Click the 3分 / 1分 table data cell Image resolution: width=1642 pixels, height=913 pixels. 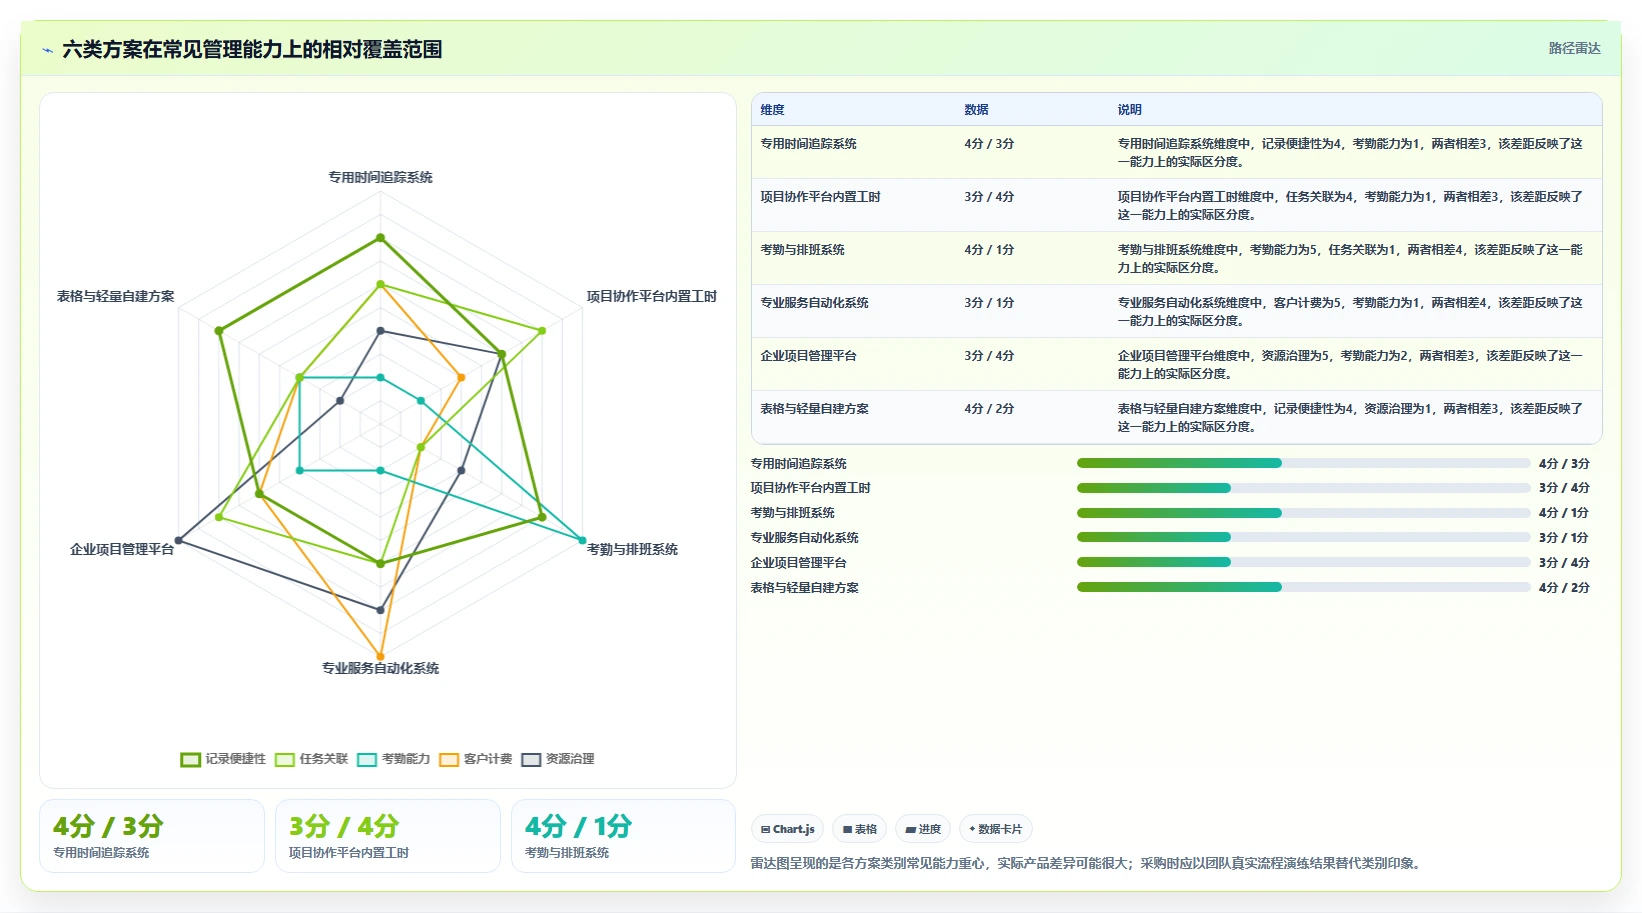point(989,303)
